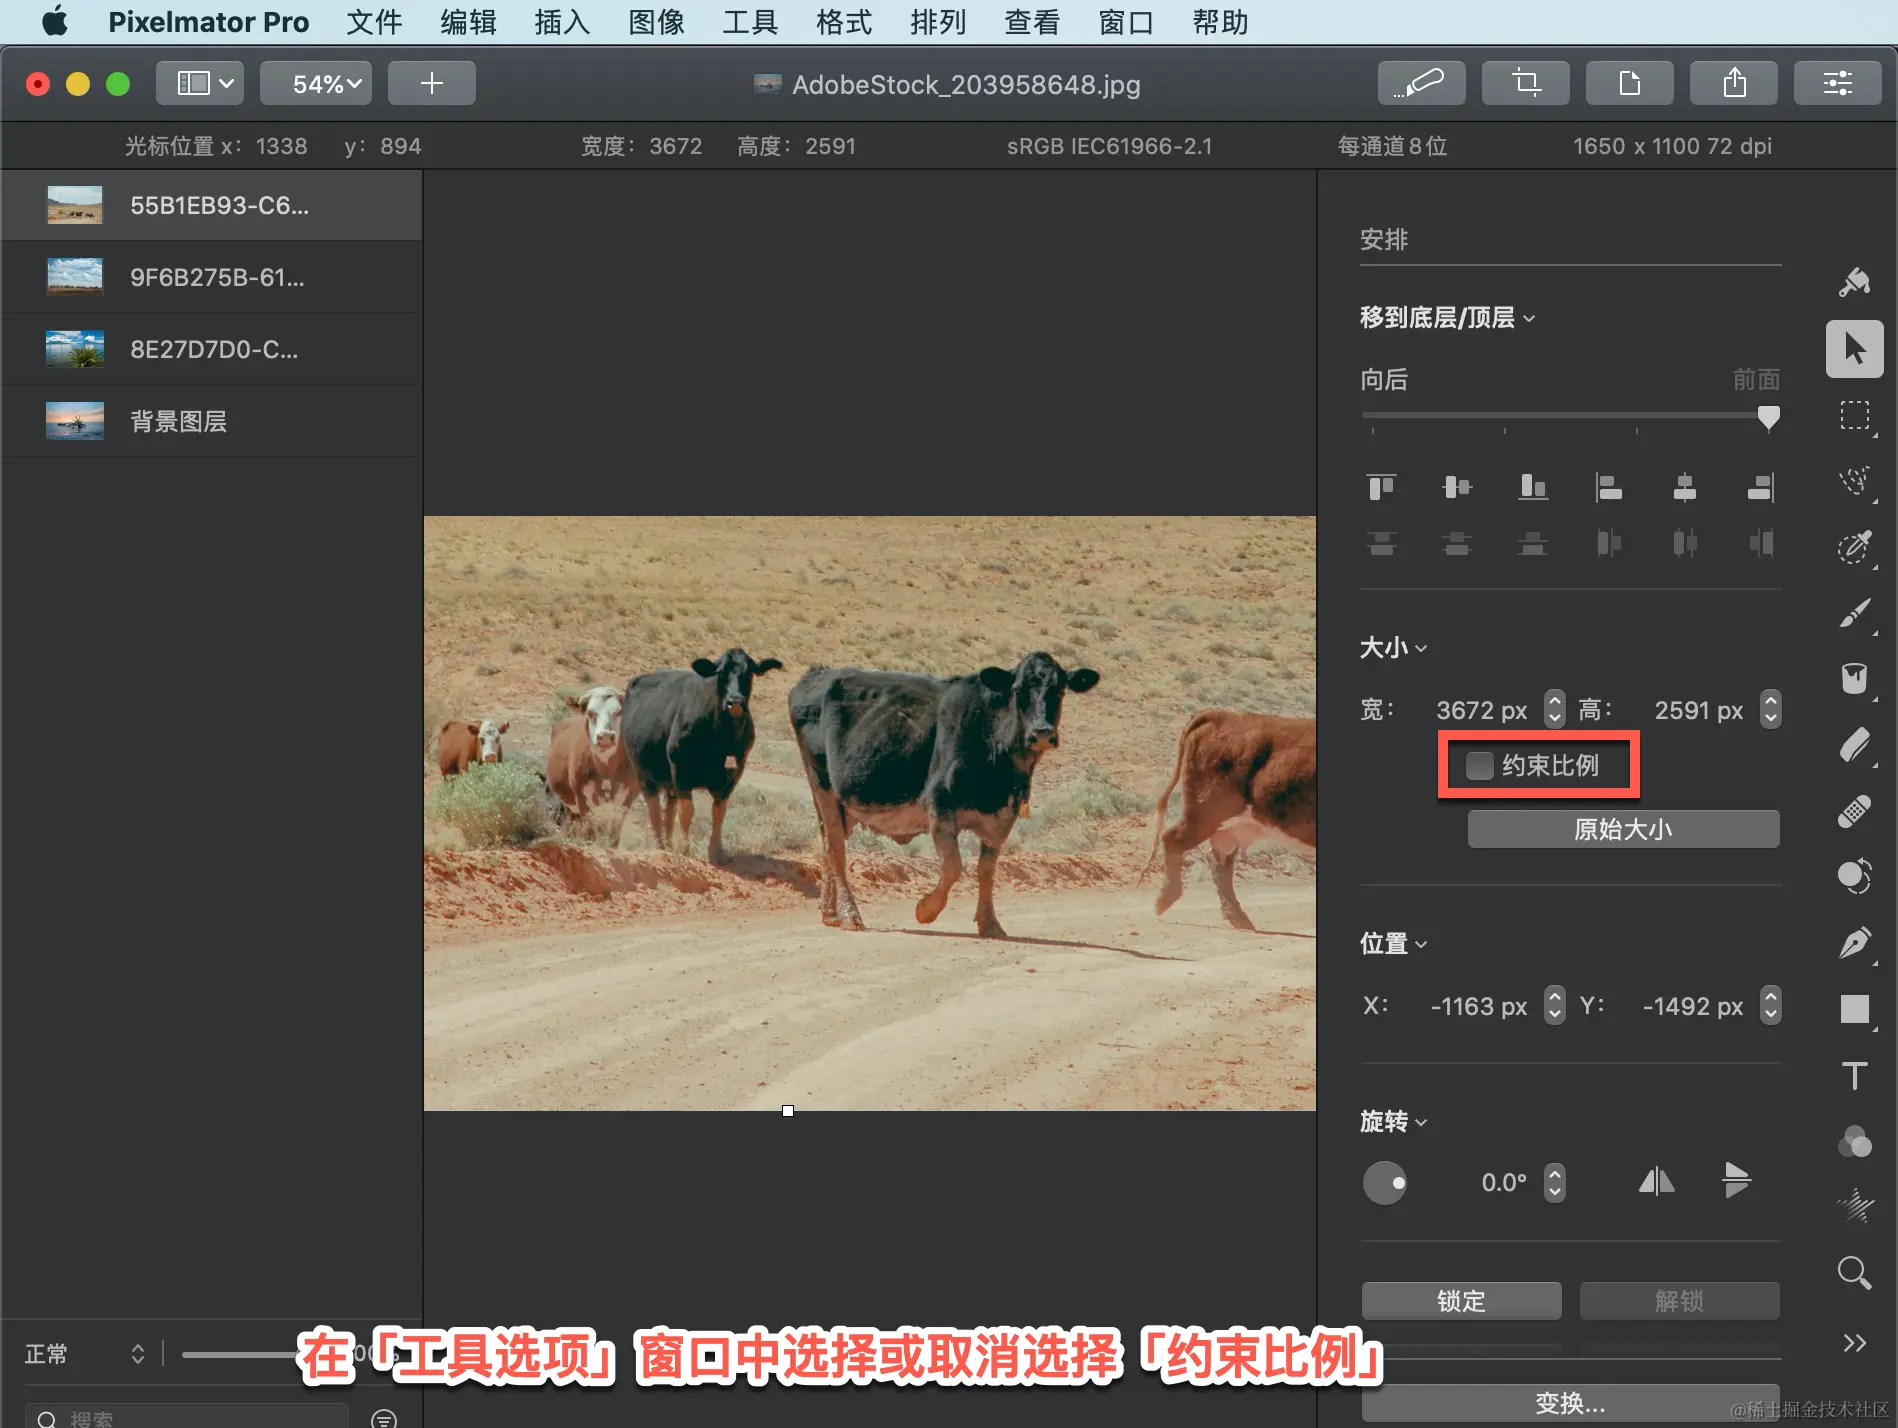This screenshot has height=1428, width=1898.
Task: Click the add plus button
Action: [x=431, y=83]
